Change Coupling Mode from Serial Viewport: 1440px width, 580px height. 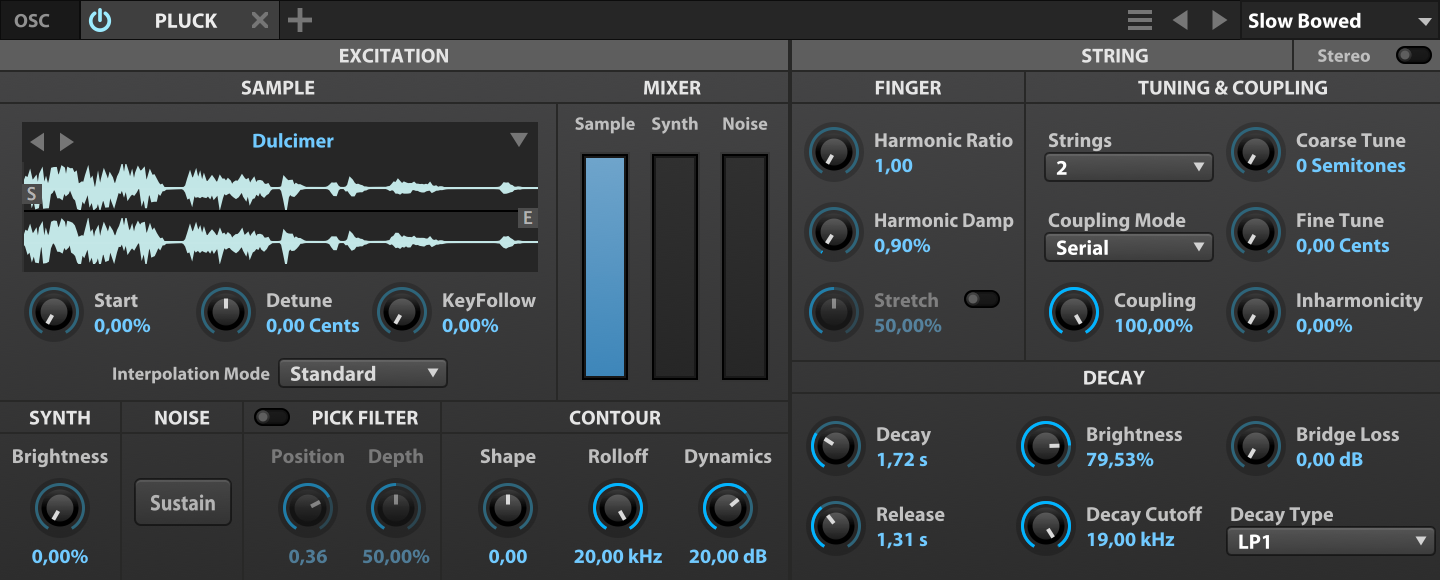click(1128, 247)
